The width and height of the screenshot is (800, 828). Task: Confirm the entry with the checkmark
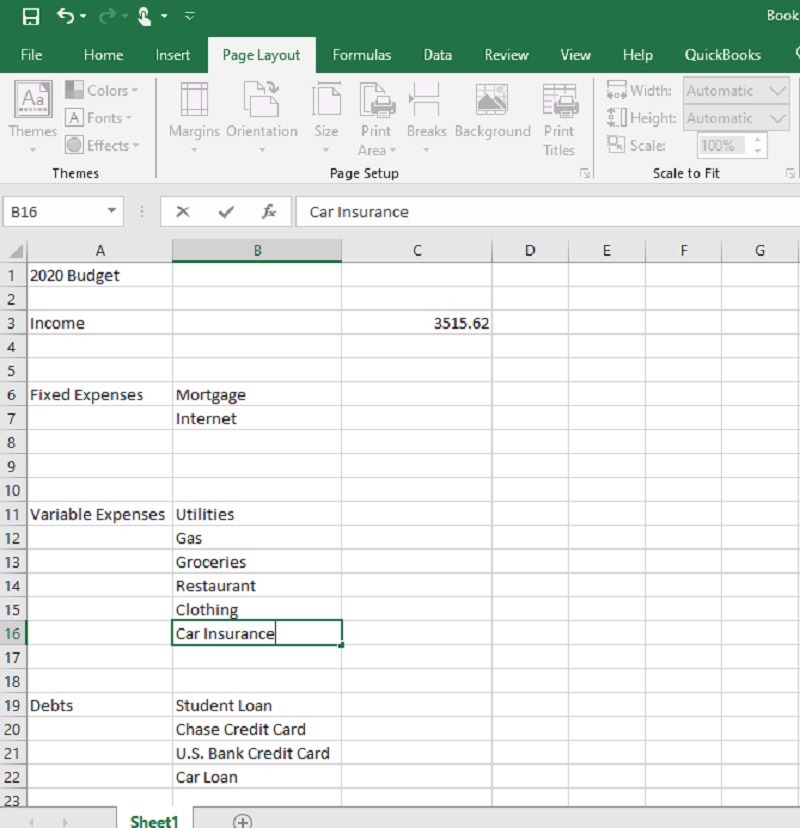click(226, 212)
